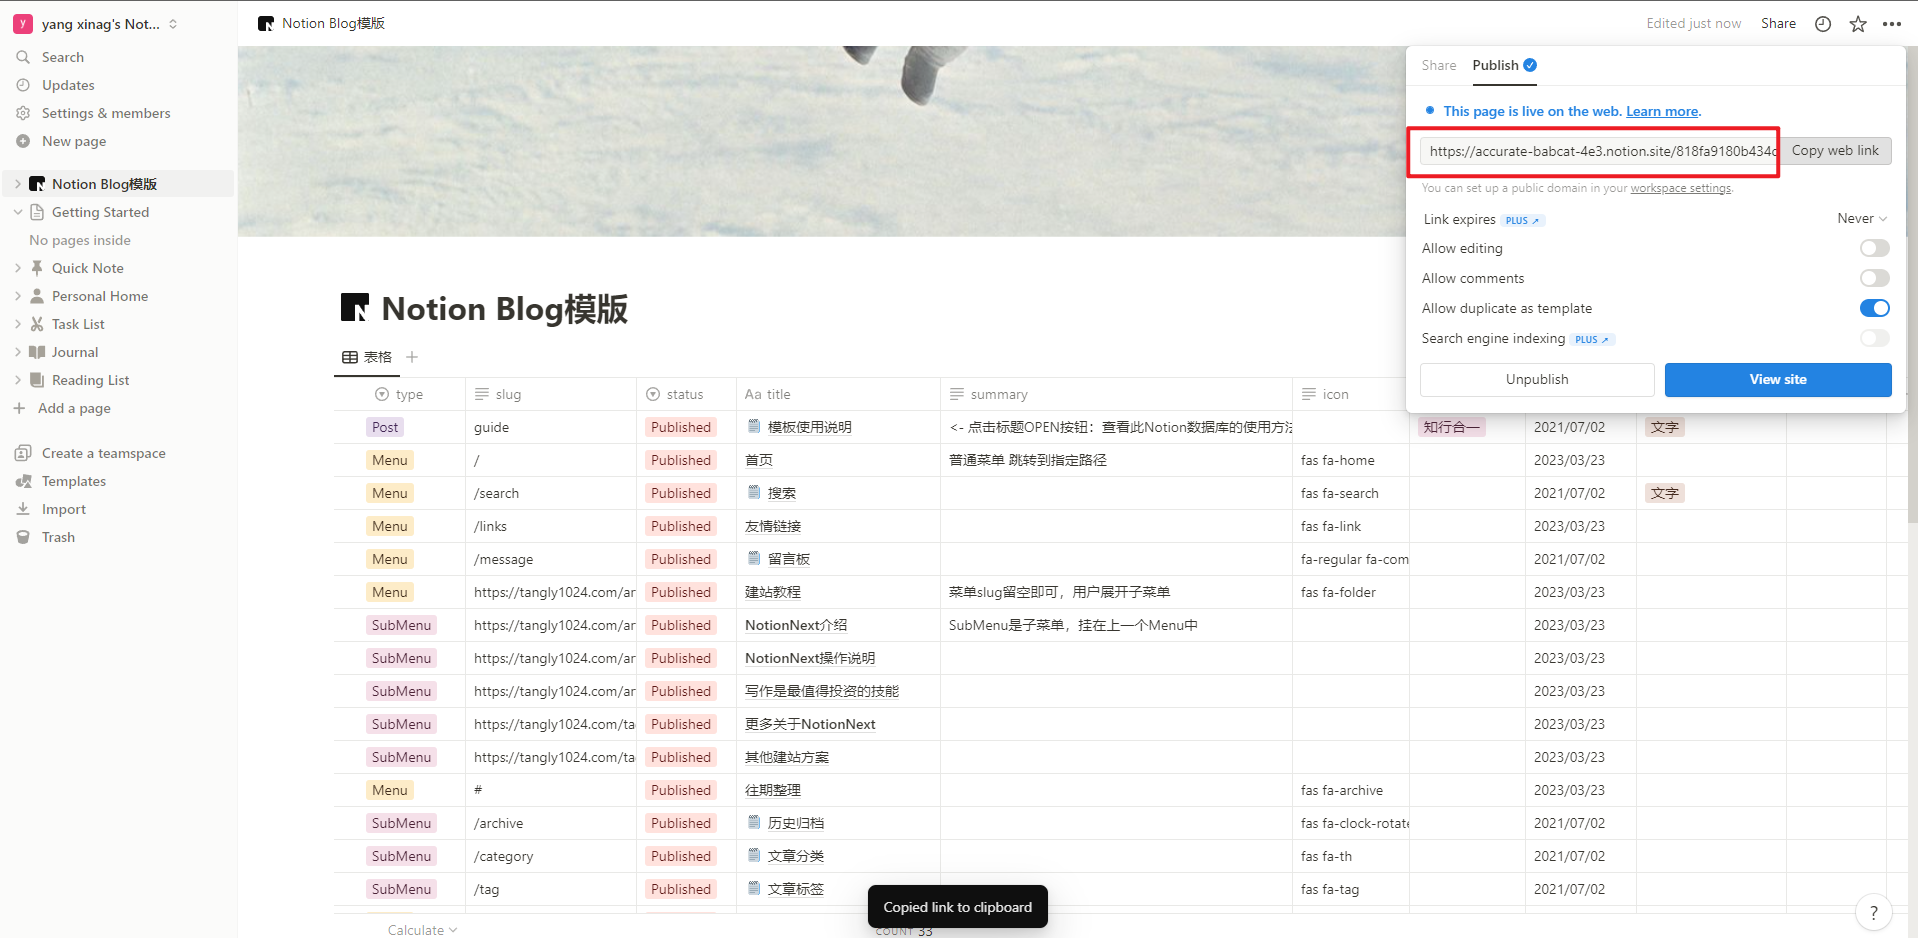Click the slug column header
Image resolution: width=1918 pixels, height=938 pixels.
(x=498, y=394)
